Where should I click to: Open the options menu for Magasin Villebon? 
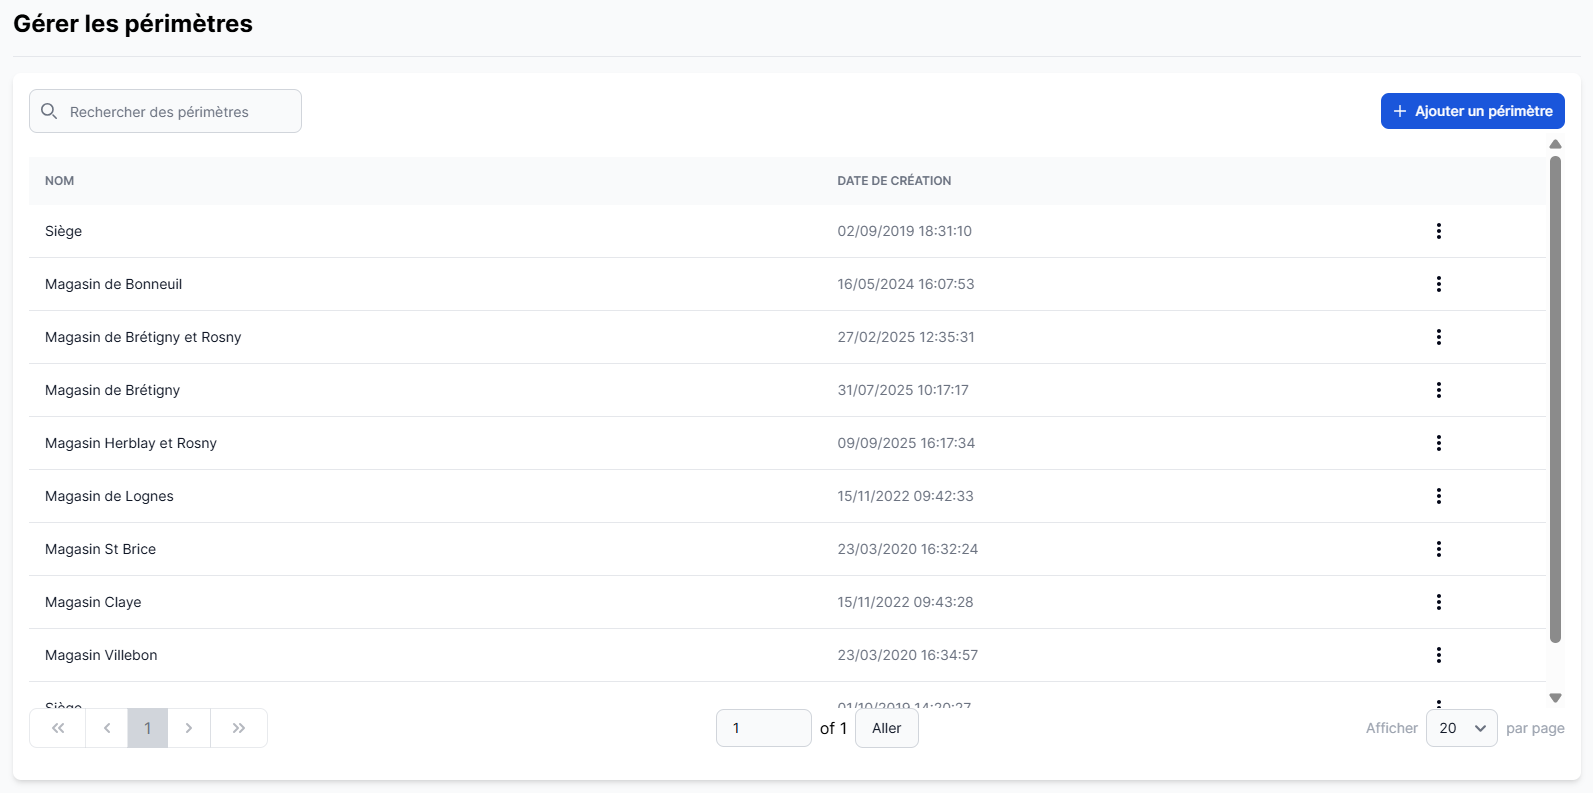(x=1438, y=655)
